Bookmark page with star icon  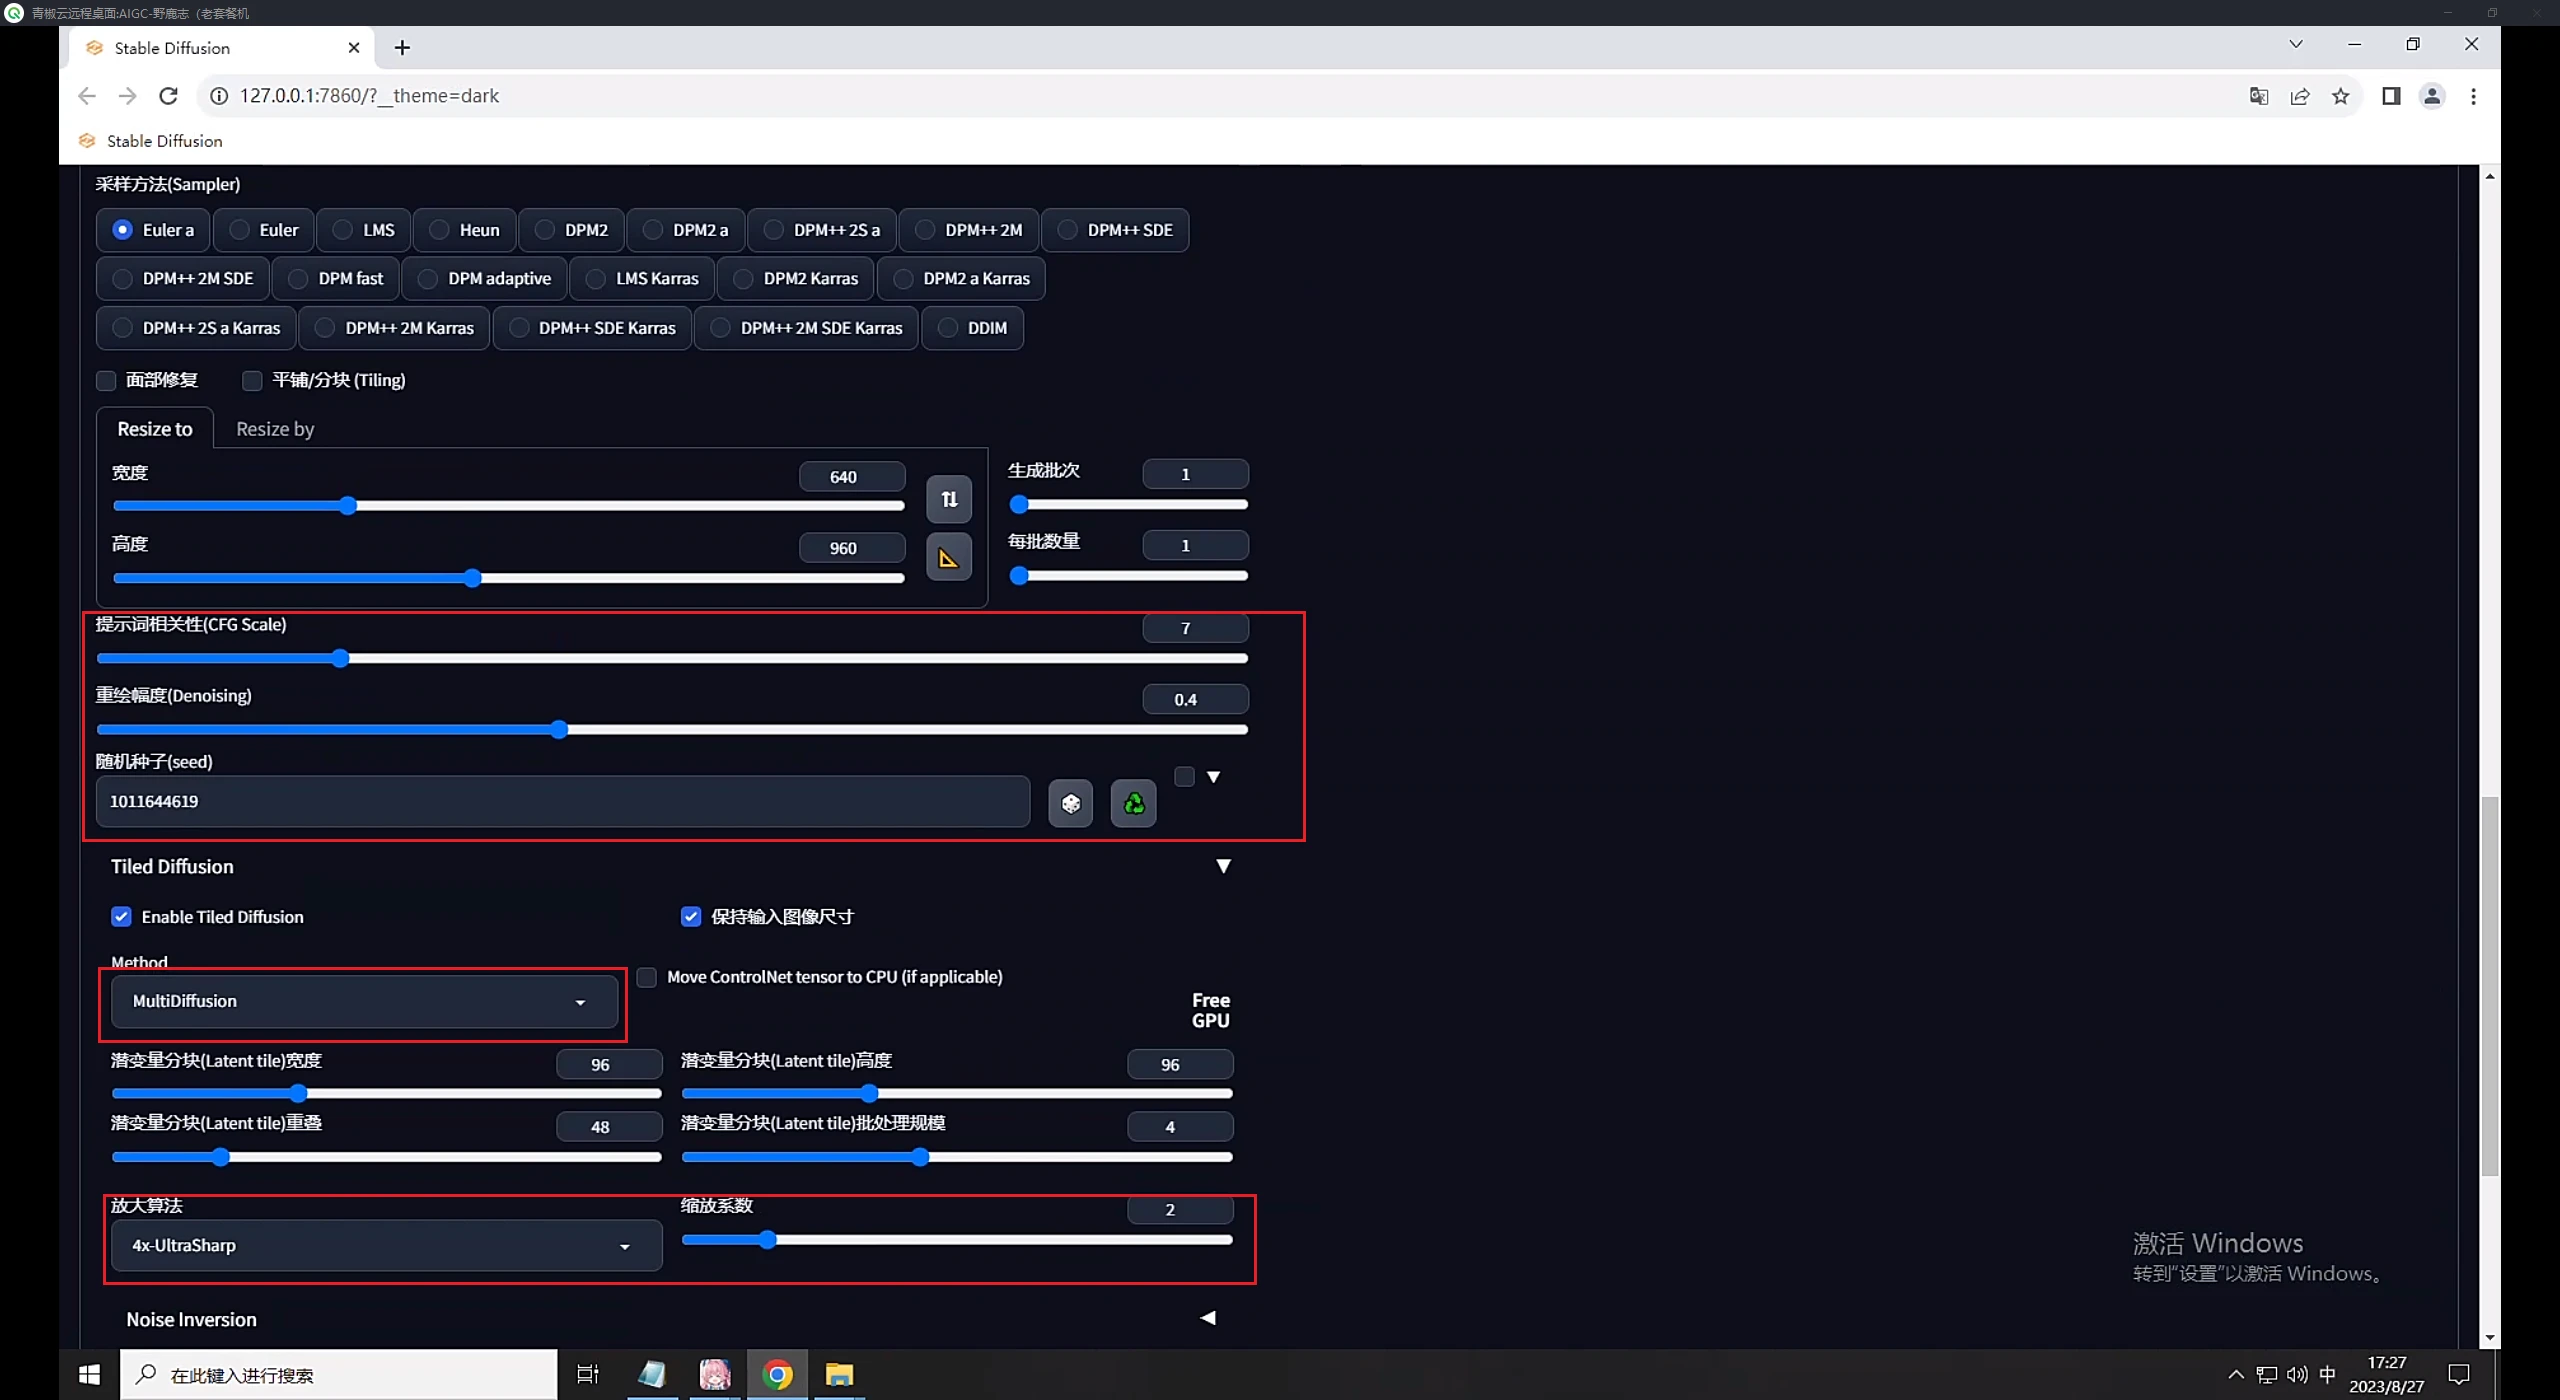click(x=2340, y=96)
